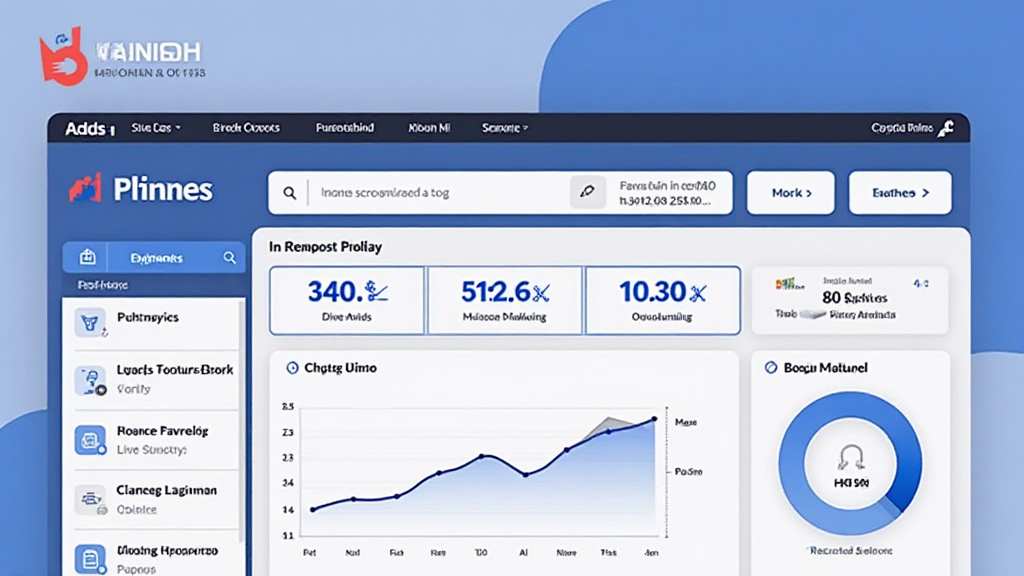This screenshot has width=1024, height=576.
Task: Open the Slue Cas dropdown in the top nav
Action: [156, 128]
